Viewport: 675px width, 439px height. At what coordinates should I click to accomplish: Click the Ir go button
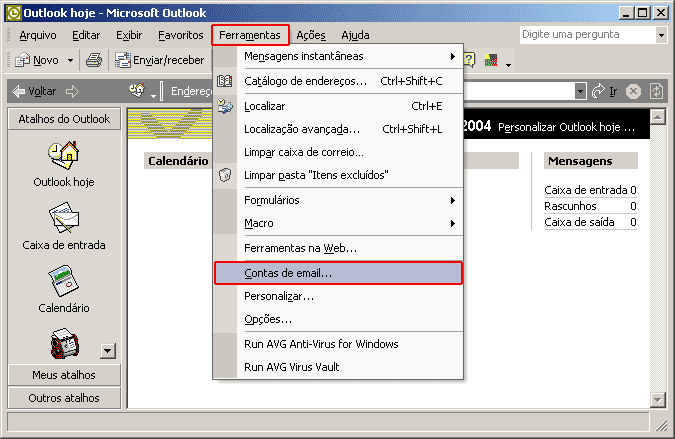pos(605,91)
